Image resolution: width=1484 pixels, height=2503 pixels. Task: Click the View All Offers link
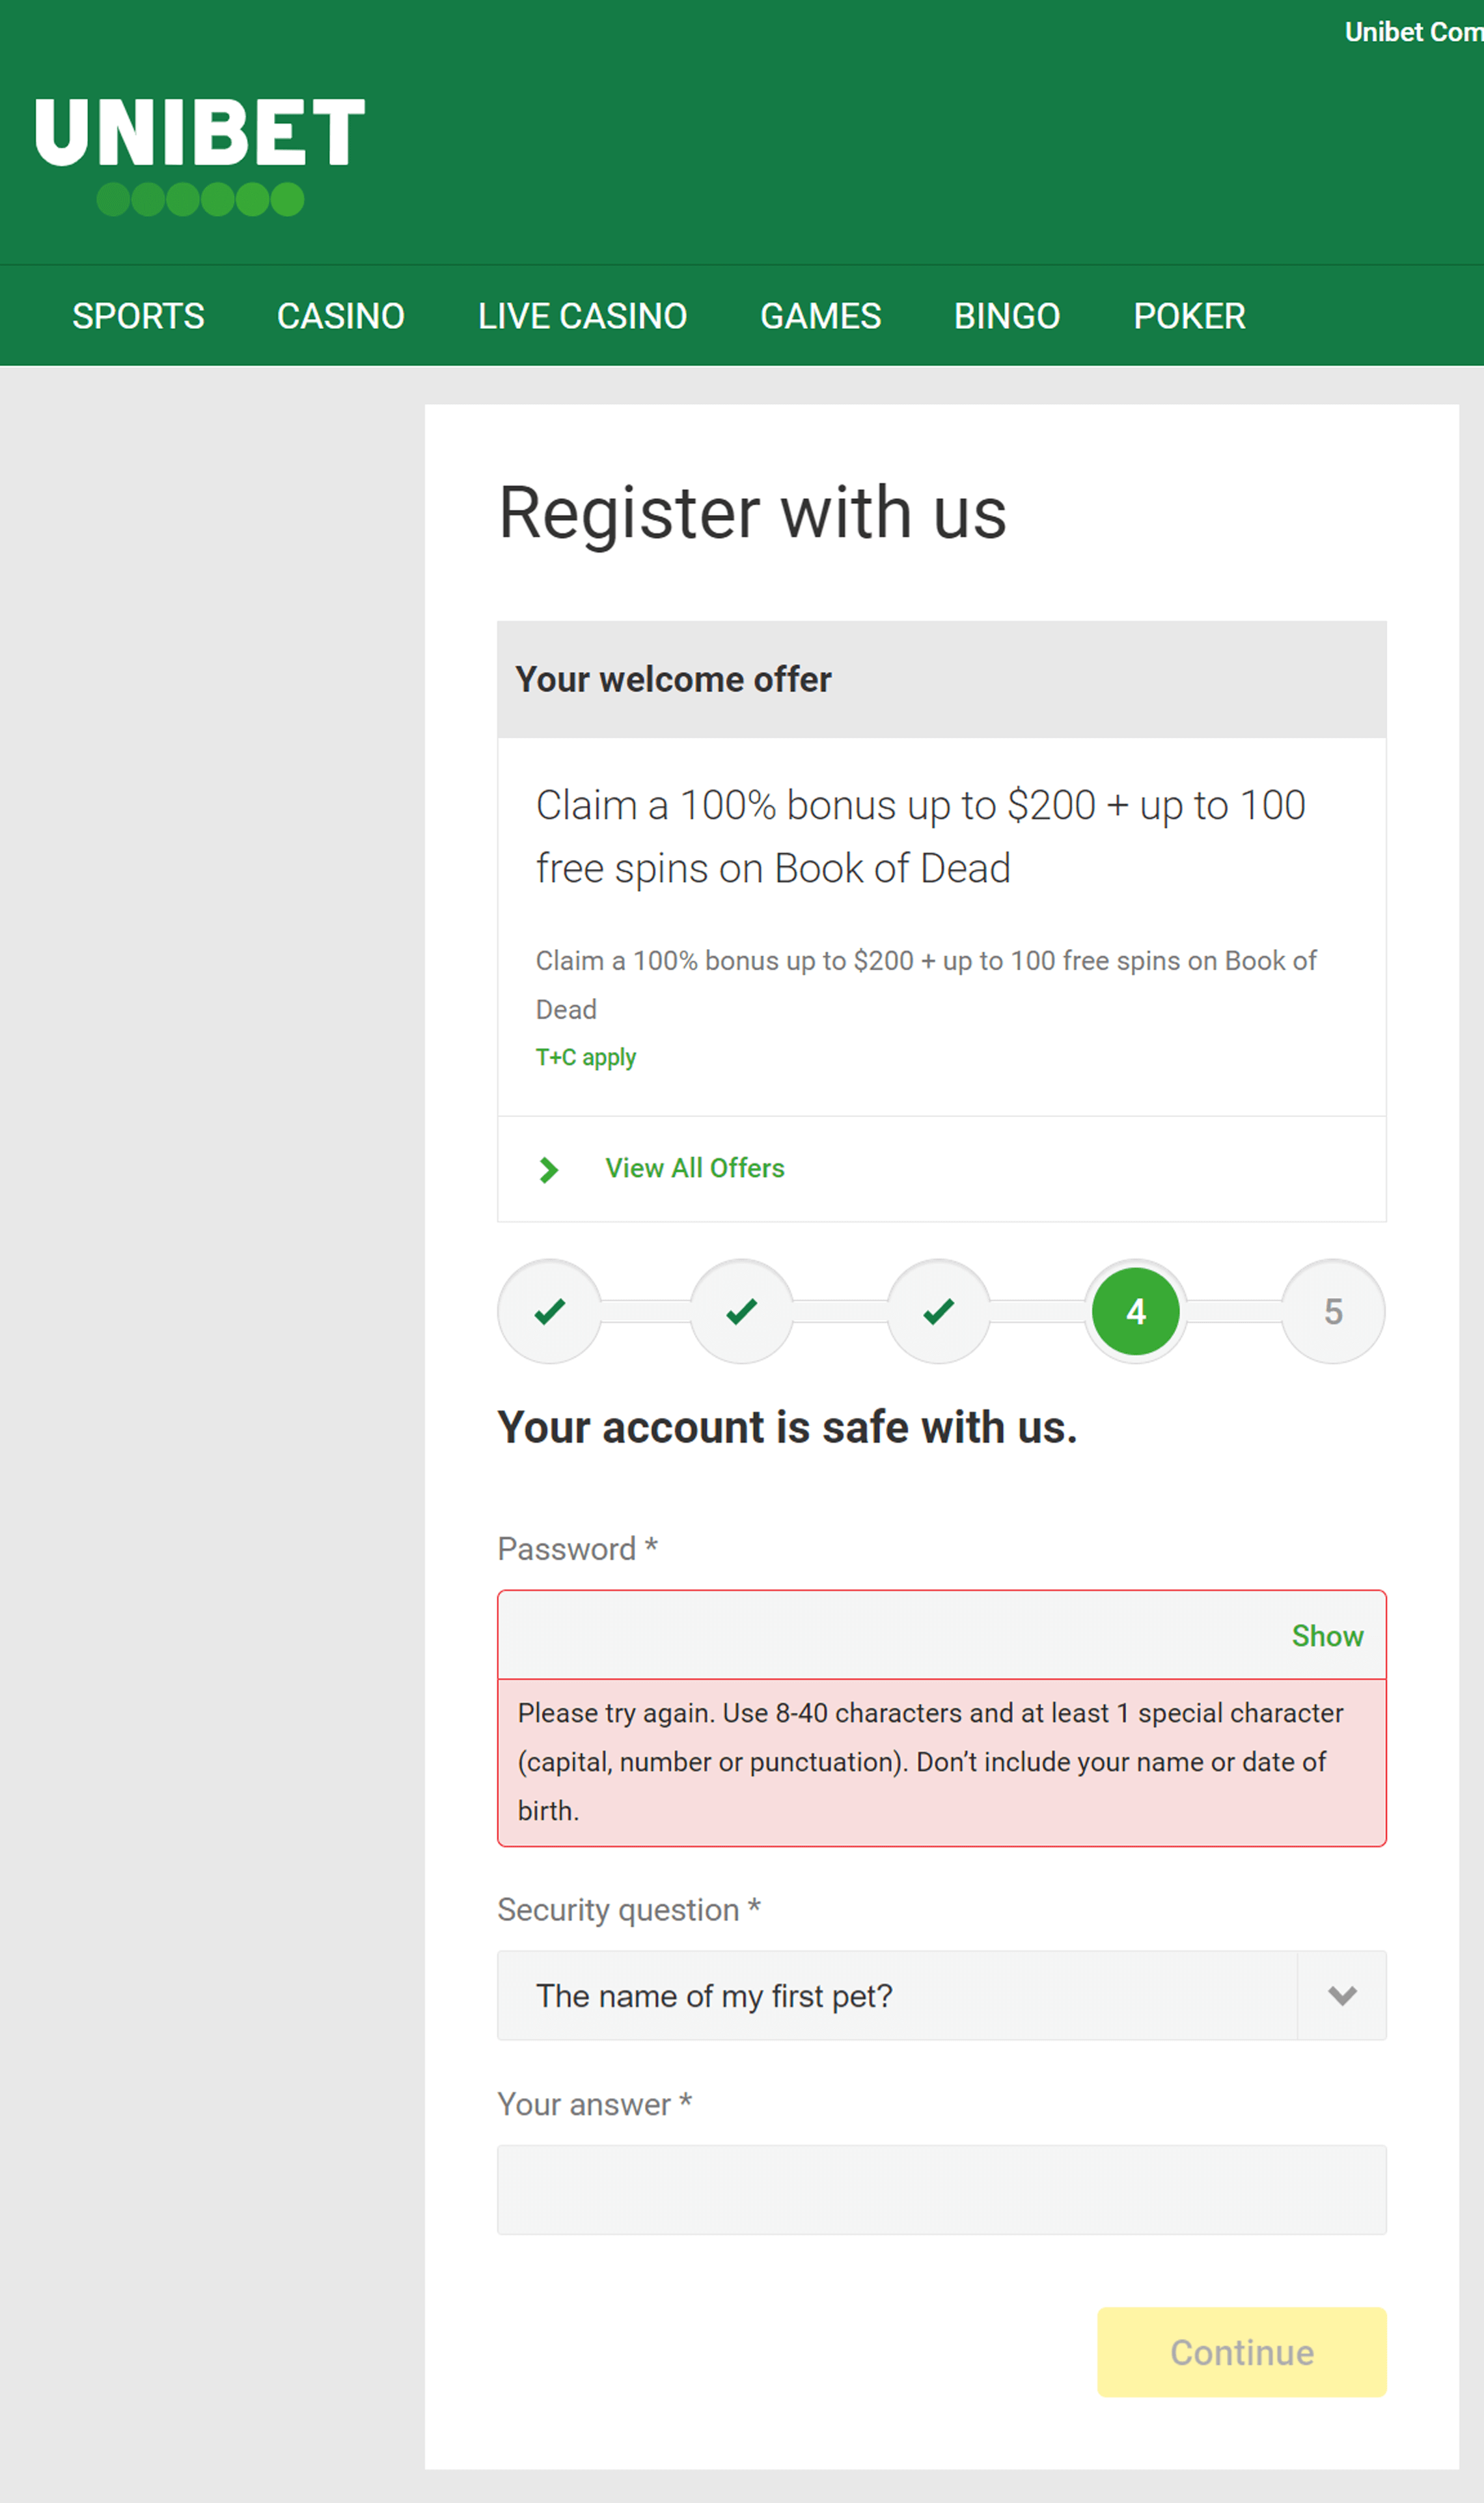[695, 1168]
